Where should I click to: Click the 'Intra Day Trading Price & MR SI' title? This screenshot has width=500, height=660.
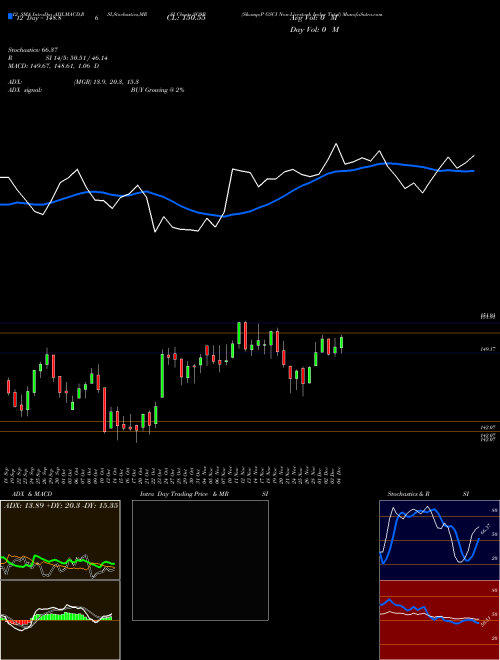coord(204,494)
